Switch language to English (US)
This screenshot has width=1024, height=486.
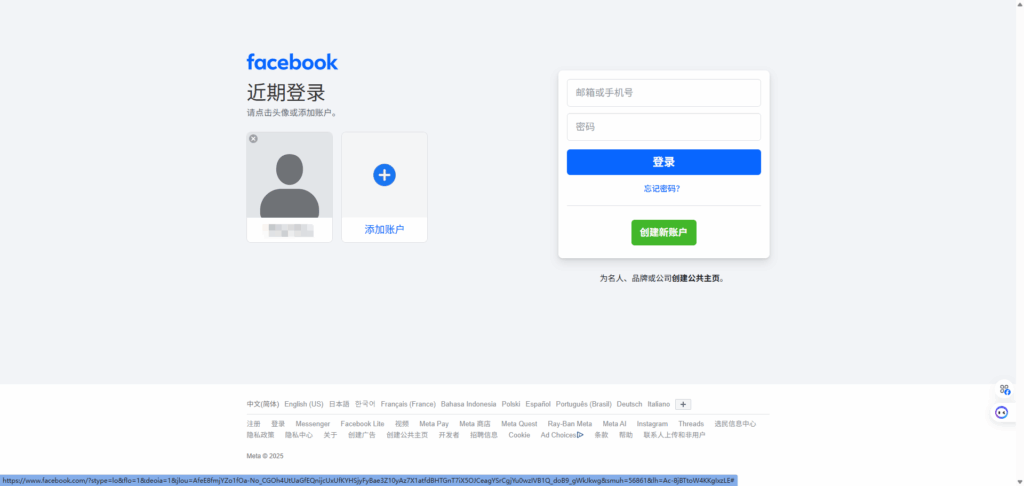pos(304,404)
